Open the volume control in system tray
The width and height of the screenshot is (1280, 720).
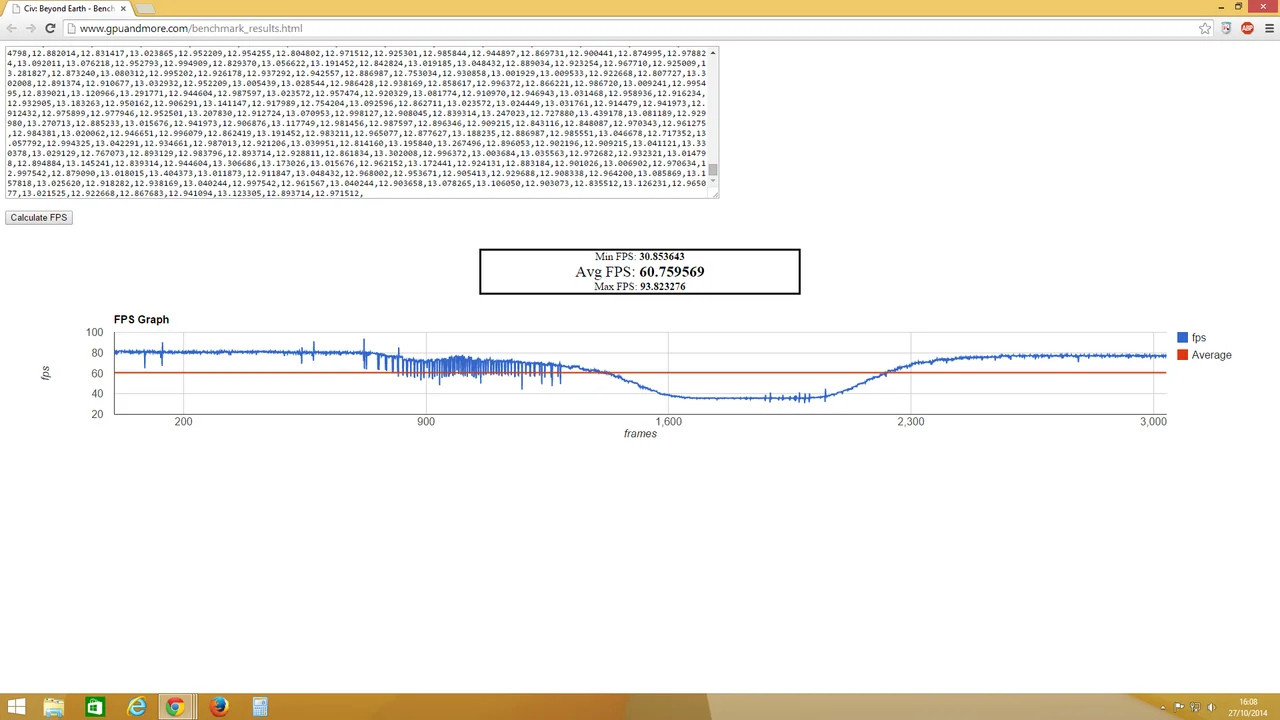(1212, 708)
